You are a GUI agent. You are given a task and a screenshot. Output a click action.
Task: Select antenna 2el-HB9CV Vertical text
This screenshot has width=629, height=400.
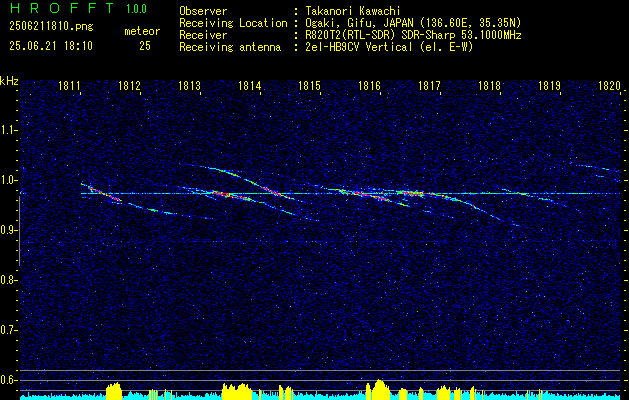(x=389, y=47)
